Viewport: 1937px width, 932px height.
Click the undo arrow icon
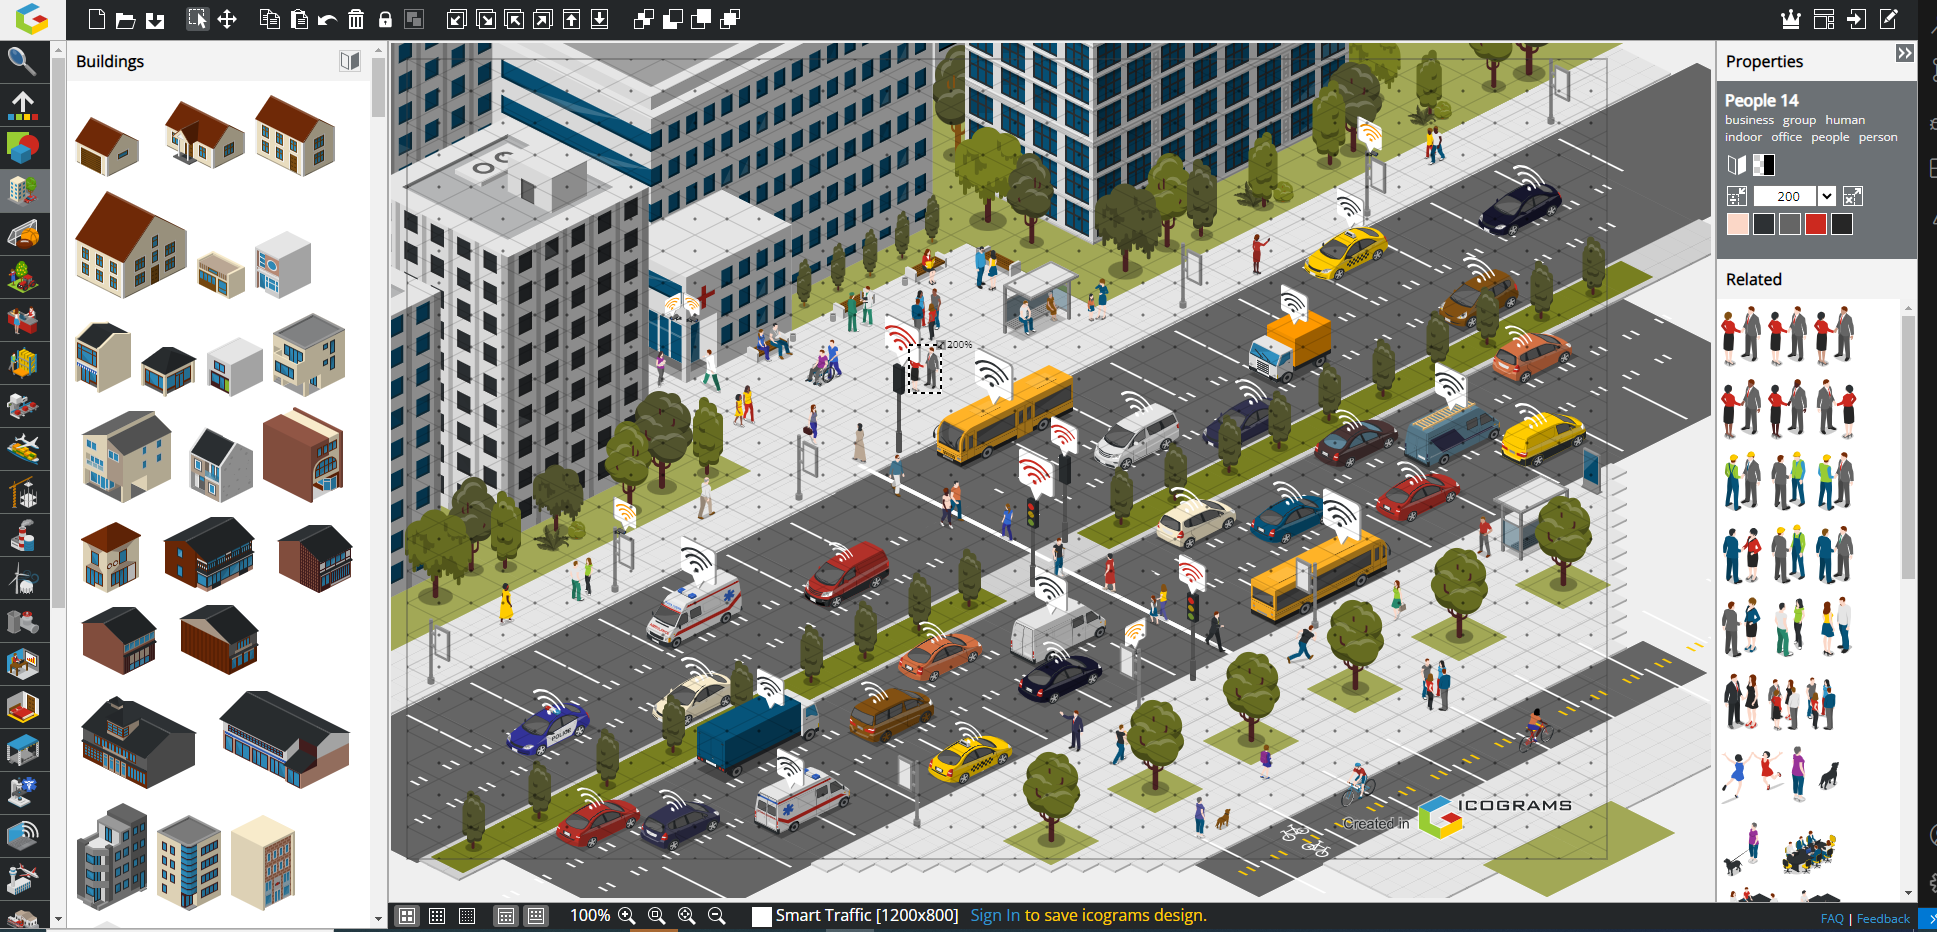(x=327, y=19)
